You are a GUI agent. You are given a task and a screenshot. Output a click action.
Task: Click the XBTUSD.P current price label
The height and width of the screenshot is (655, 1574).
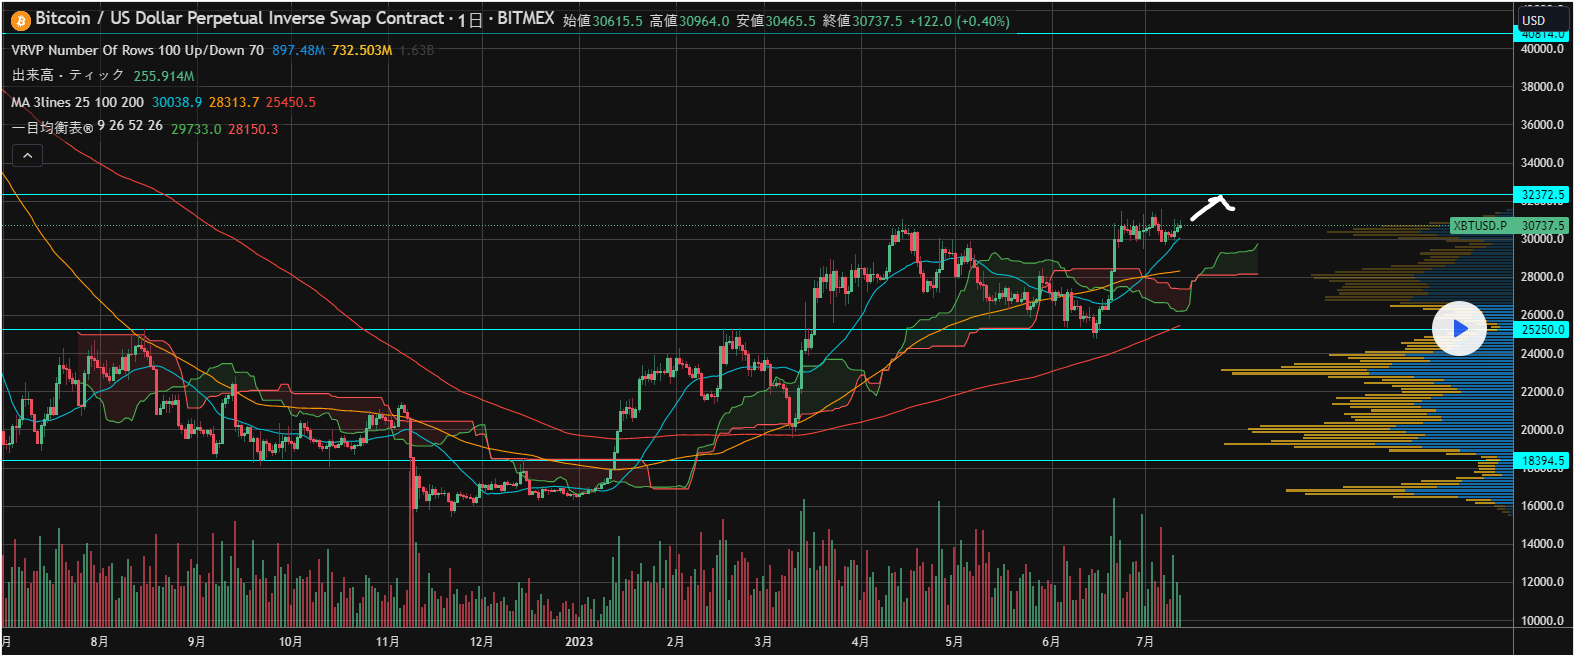tap(1508, 226)
